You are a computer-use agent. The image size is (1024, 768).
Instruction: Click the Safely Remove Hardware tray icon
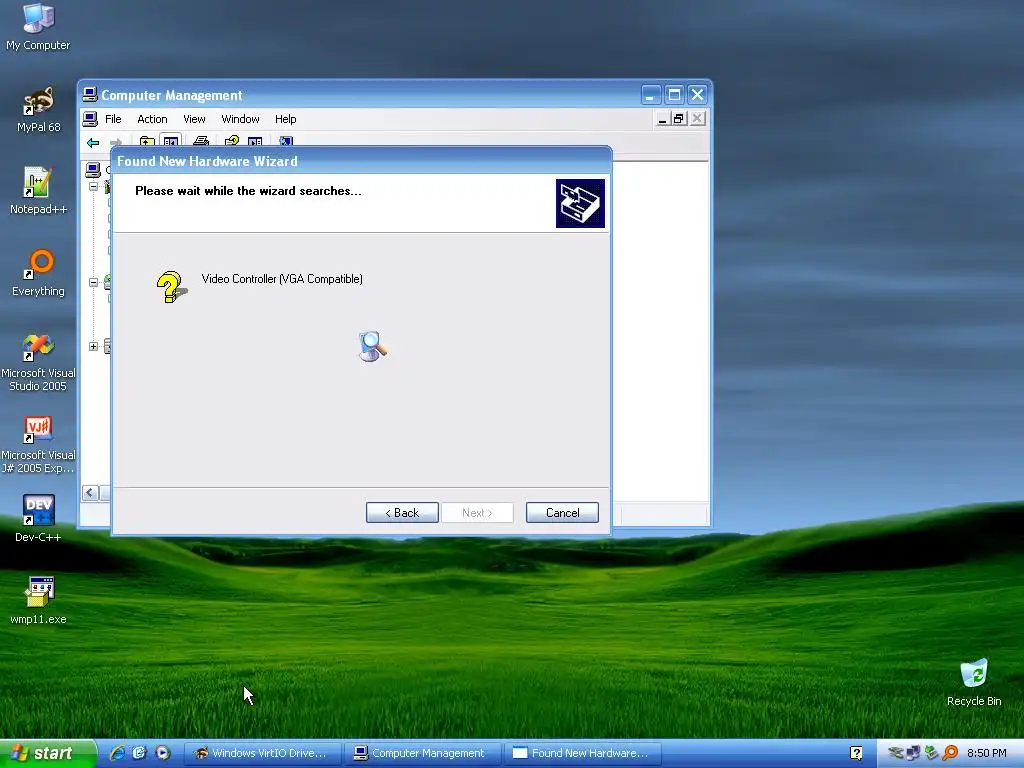[x=931, y=753]
